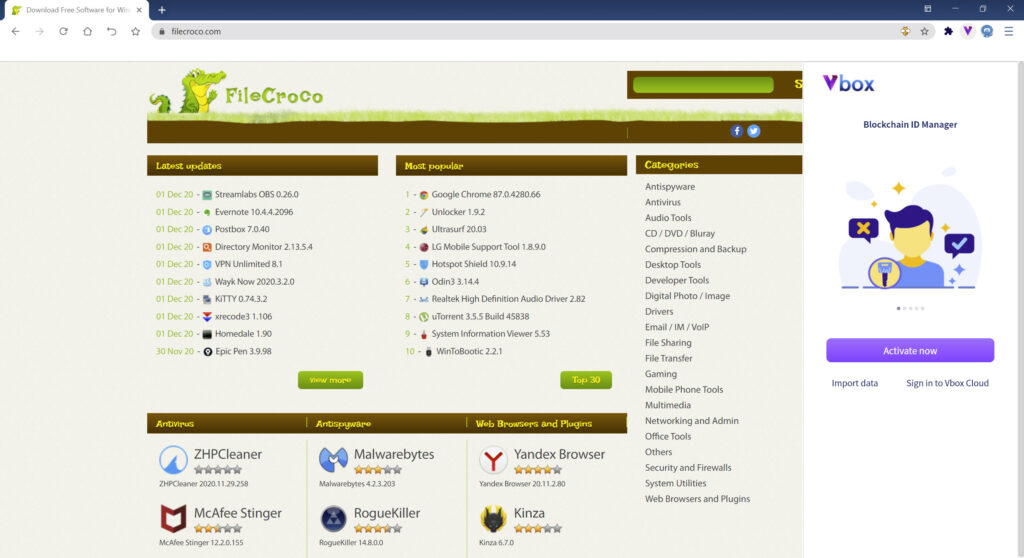Click the undo arrow in the toolbar
This screenshot has height=558, width=1024.
tap(111, 31)
